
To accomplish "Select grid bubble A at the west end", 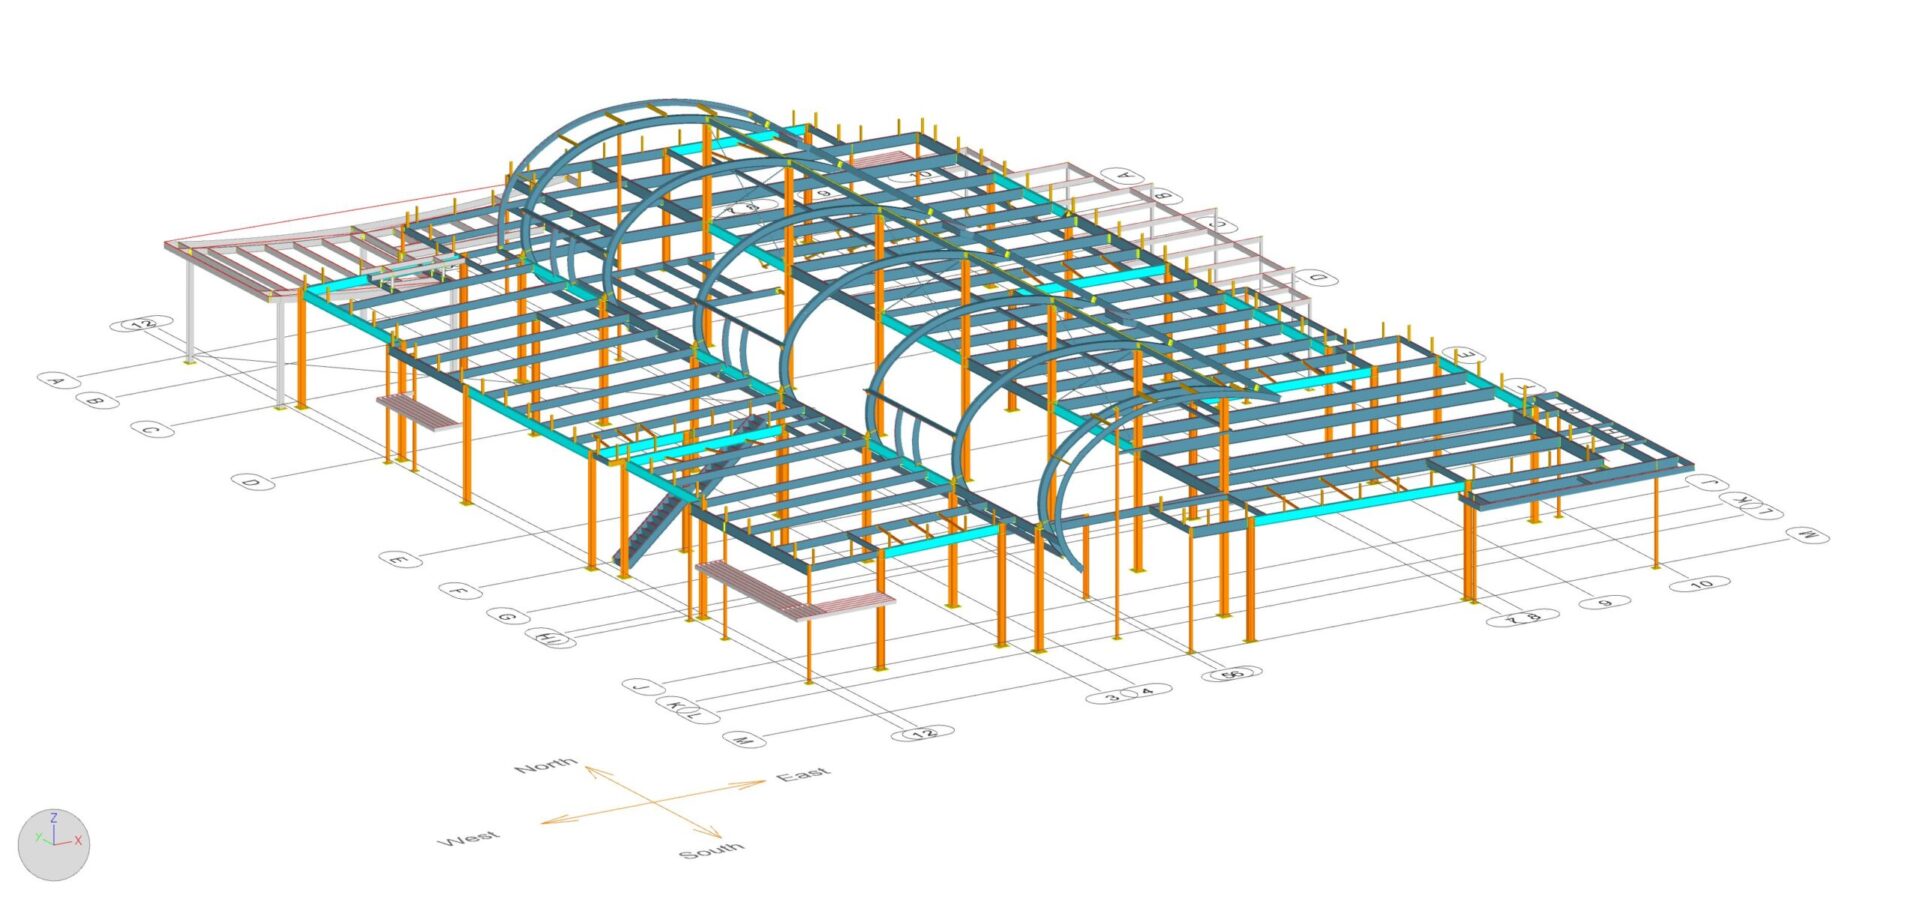I will click(58, 380).
